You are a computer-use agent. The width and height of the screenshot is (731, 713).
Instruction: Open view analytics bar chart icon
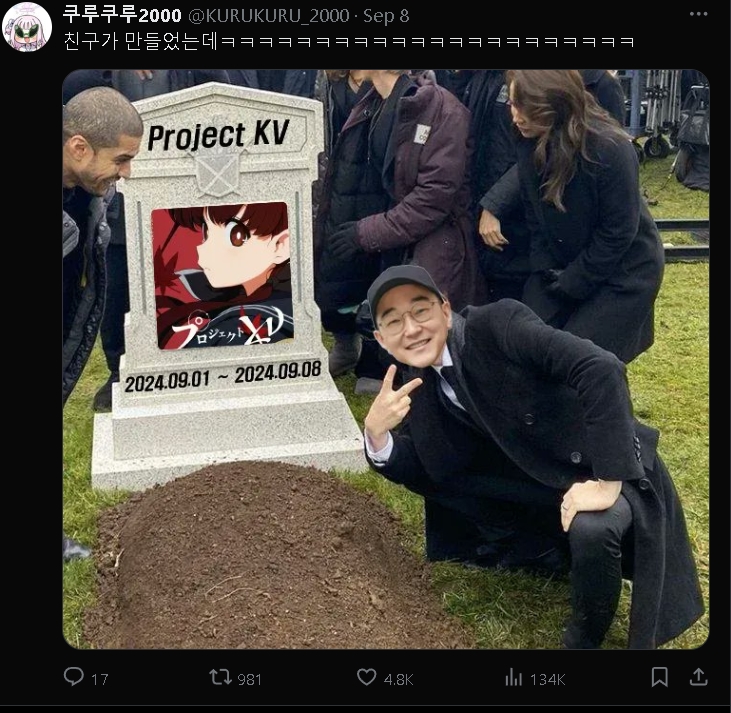pos(513,677)
